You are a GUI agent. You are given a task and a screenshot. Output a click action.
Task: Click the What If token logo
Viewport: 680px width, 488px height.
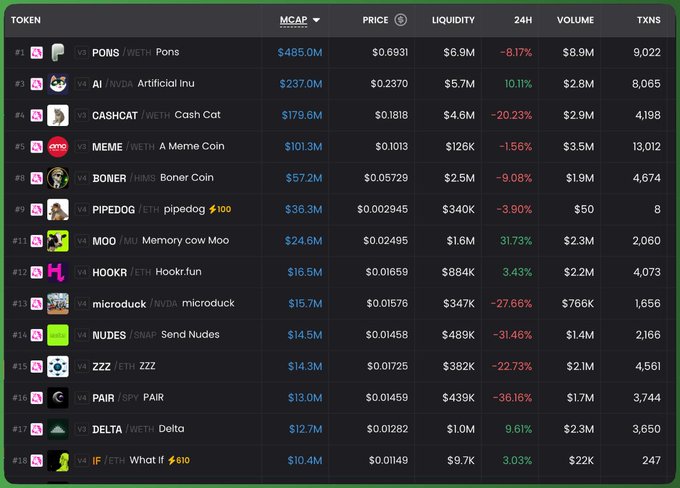(58, 461)
